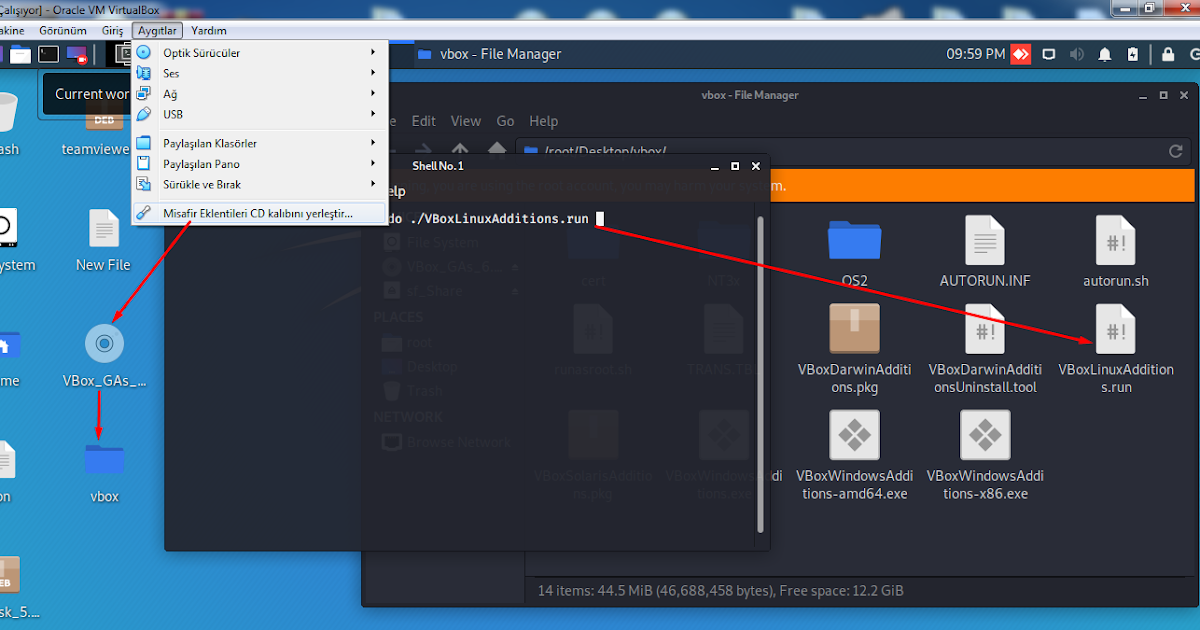Open the Ses devices submenu

coord(259,73)
